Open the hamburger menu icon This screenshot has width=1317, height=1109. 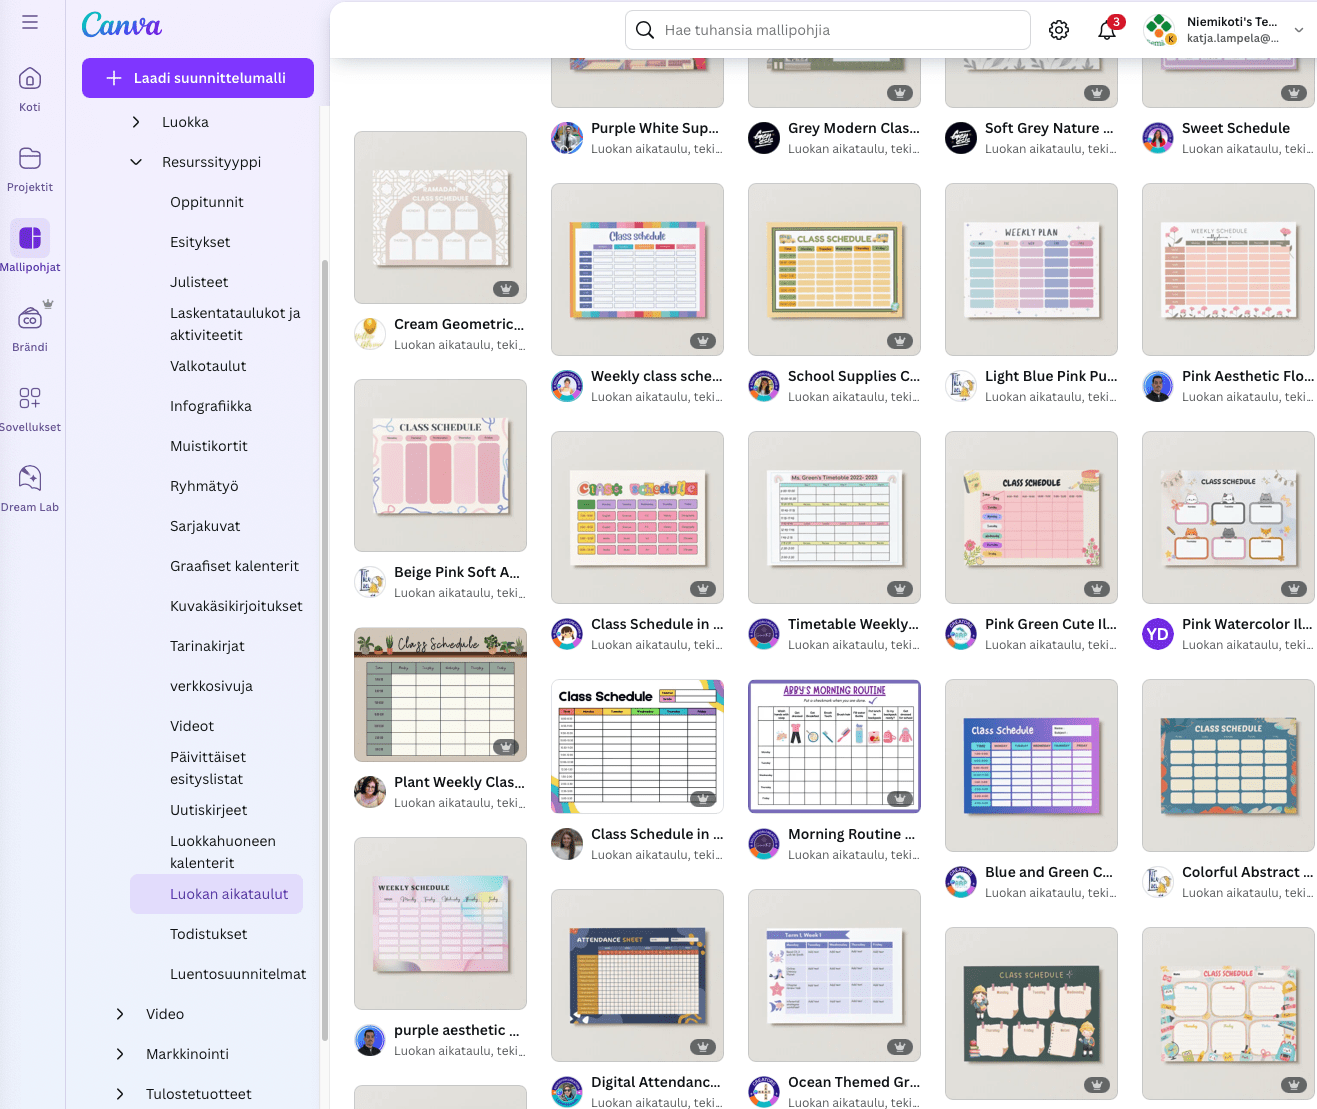(30, 22)
